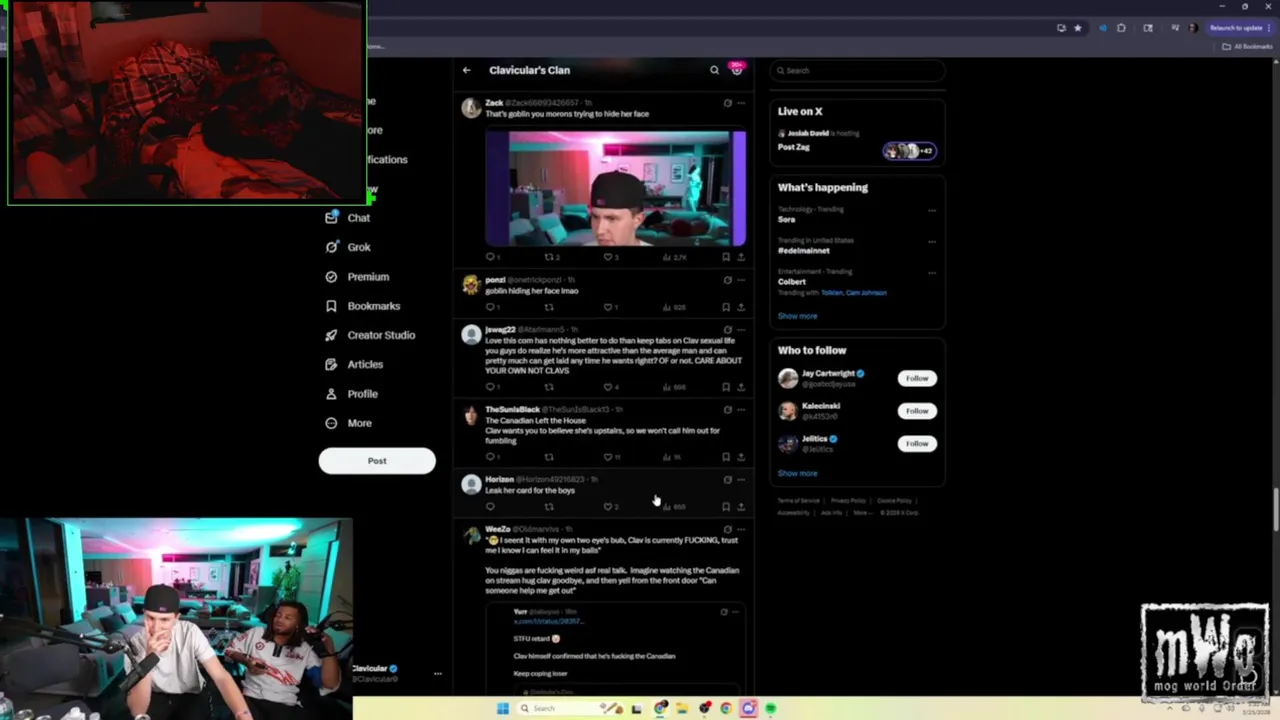Go to Profile in the sidebar
Screen dimensions: 1280x720
tap(352, 394)
